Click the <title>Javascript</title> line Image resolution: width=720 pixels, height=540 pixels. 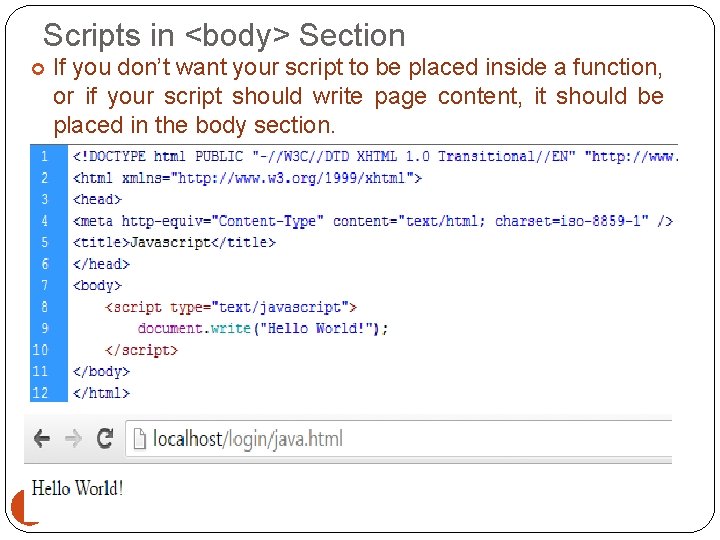(x=174, y=242)
